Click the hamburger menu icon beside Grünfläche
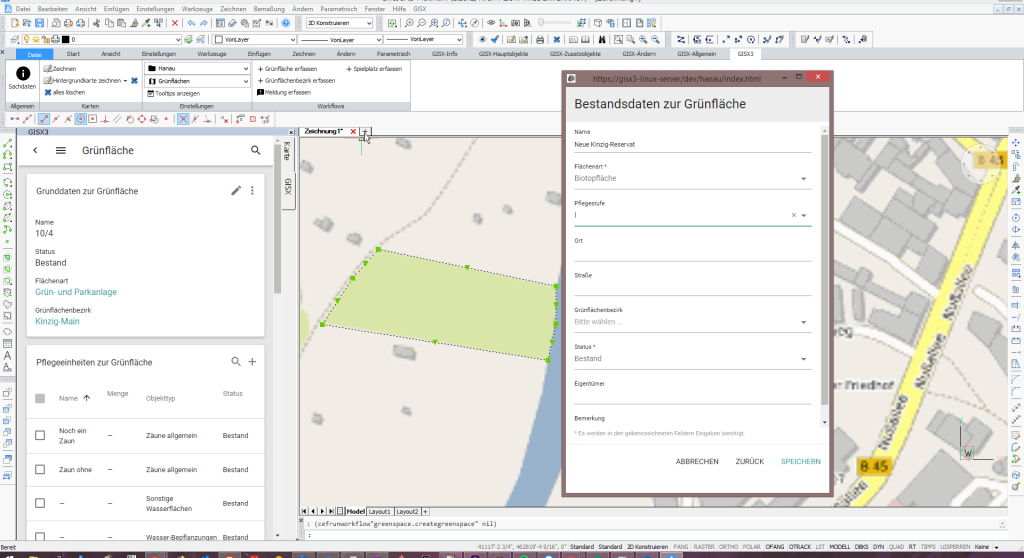 point(61,150)
